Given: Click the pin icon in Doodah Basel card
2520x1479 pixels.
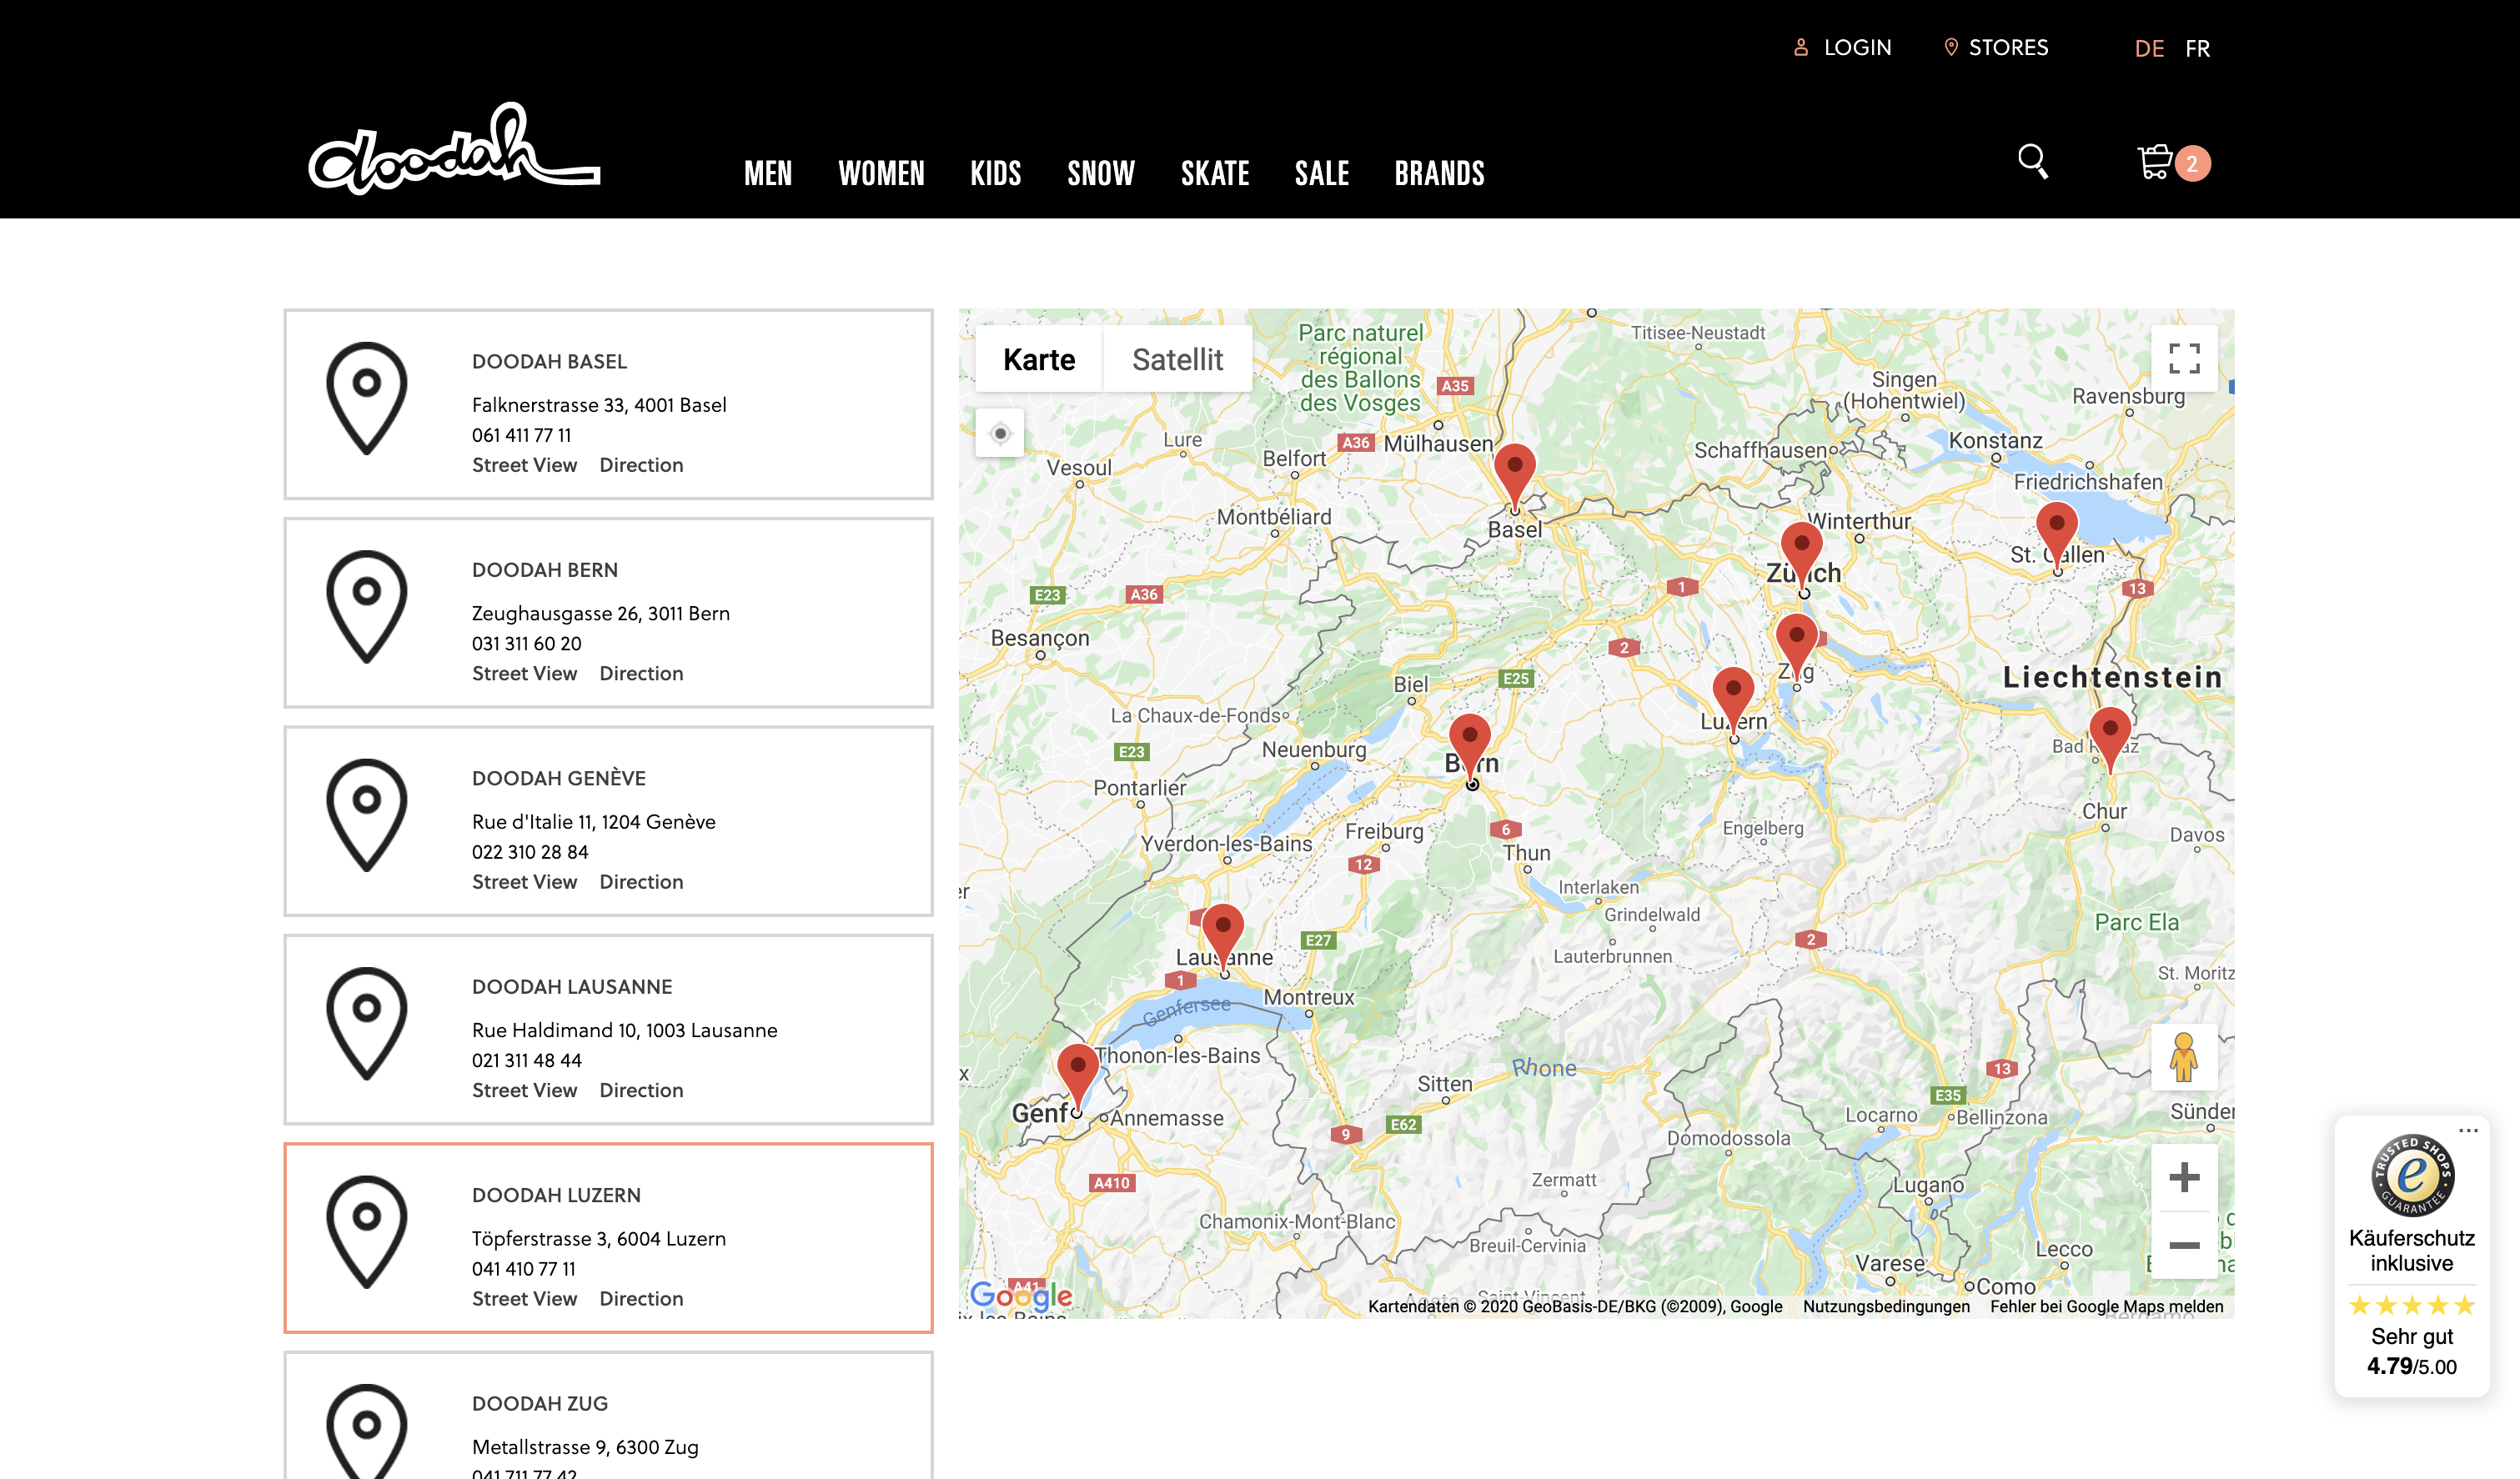Looking at the screenshot, I should pyautogui.click(x=366, y=399).
